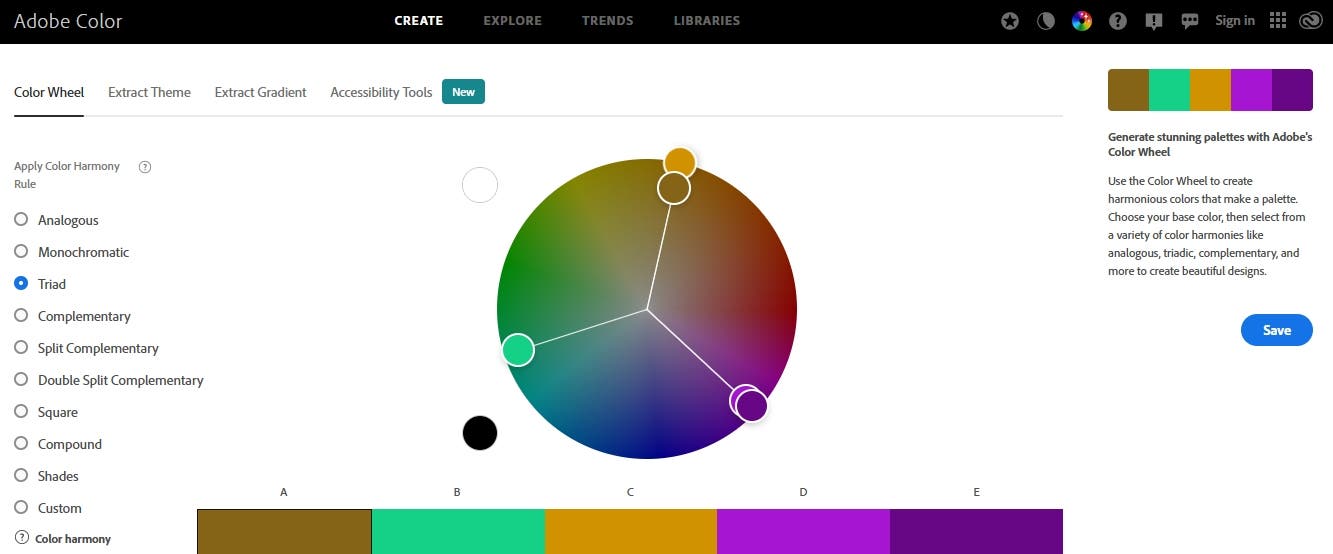Select the Square harmony rule
The height and width of the screenshot is (554, 1333).
click(x=21, y=412)
